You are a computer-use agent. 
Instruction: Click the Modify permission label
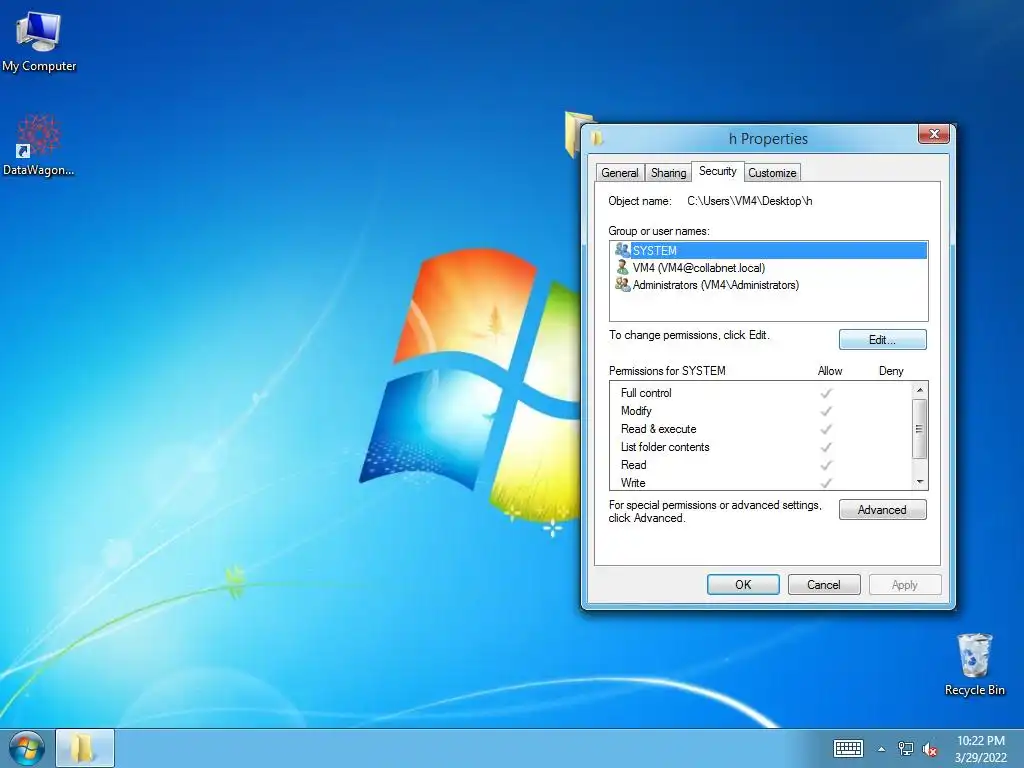tap(636, 411)
